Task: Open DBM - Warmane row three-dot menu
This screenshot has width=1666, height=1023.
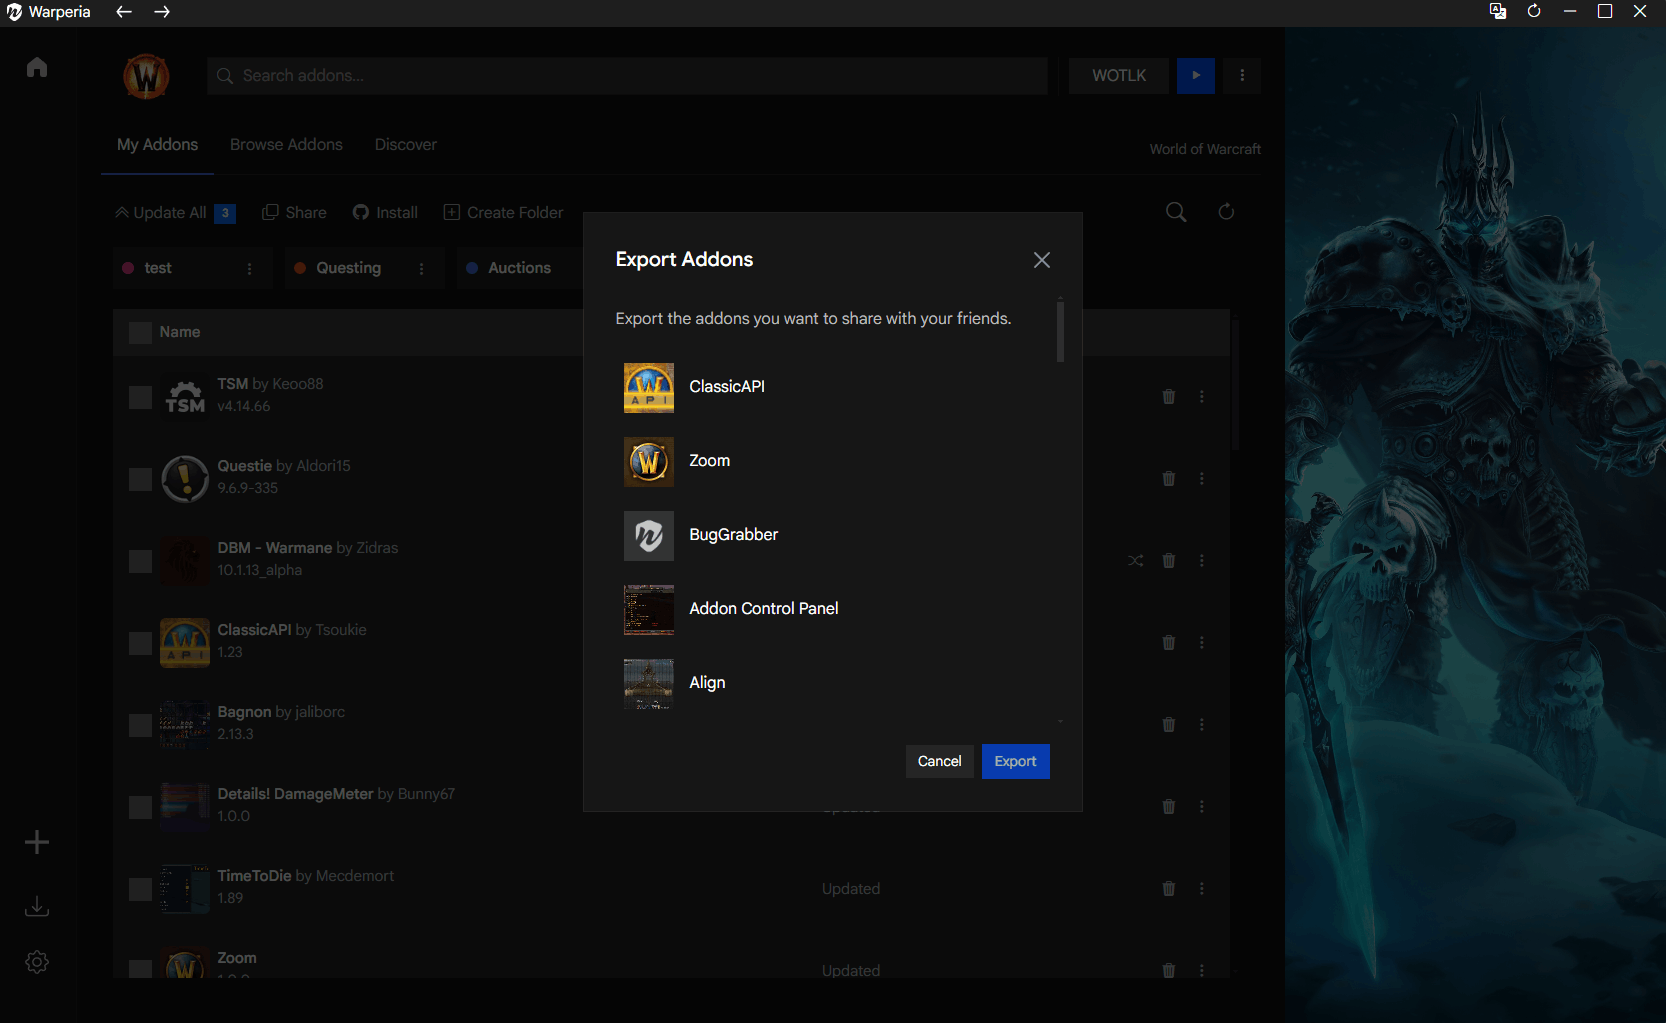Action: click(x=1202, y=561)
